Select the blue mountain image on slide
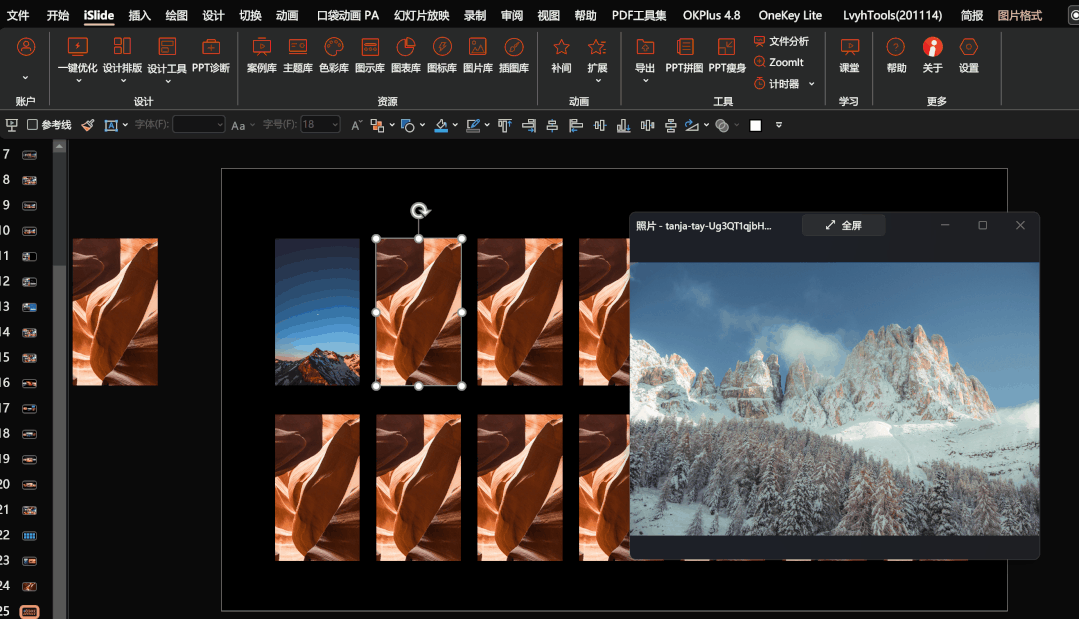This screenshot has height=619, width=1079. tap(317, 311)
